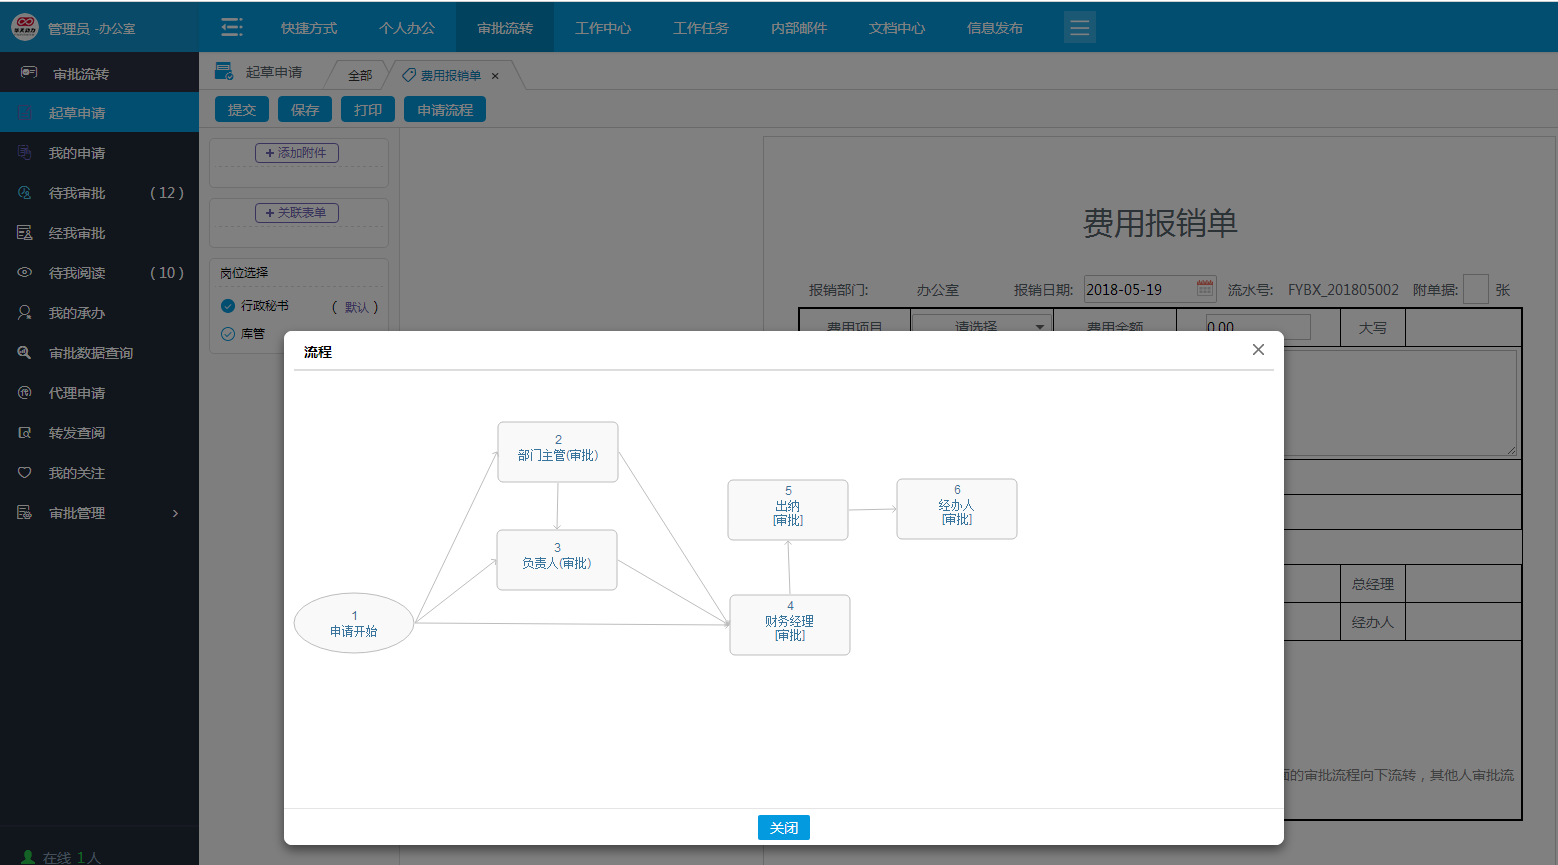This screenshot has height=865, width=1558.
Task: Select the 负责人(审批) flow node
Action: pos(557,560)
